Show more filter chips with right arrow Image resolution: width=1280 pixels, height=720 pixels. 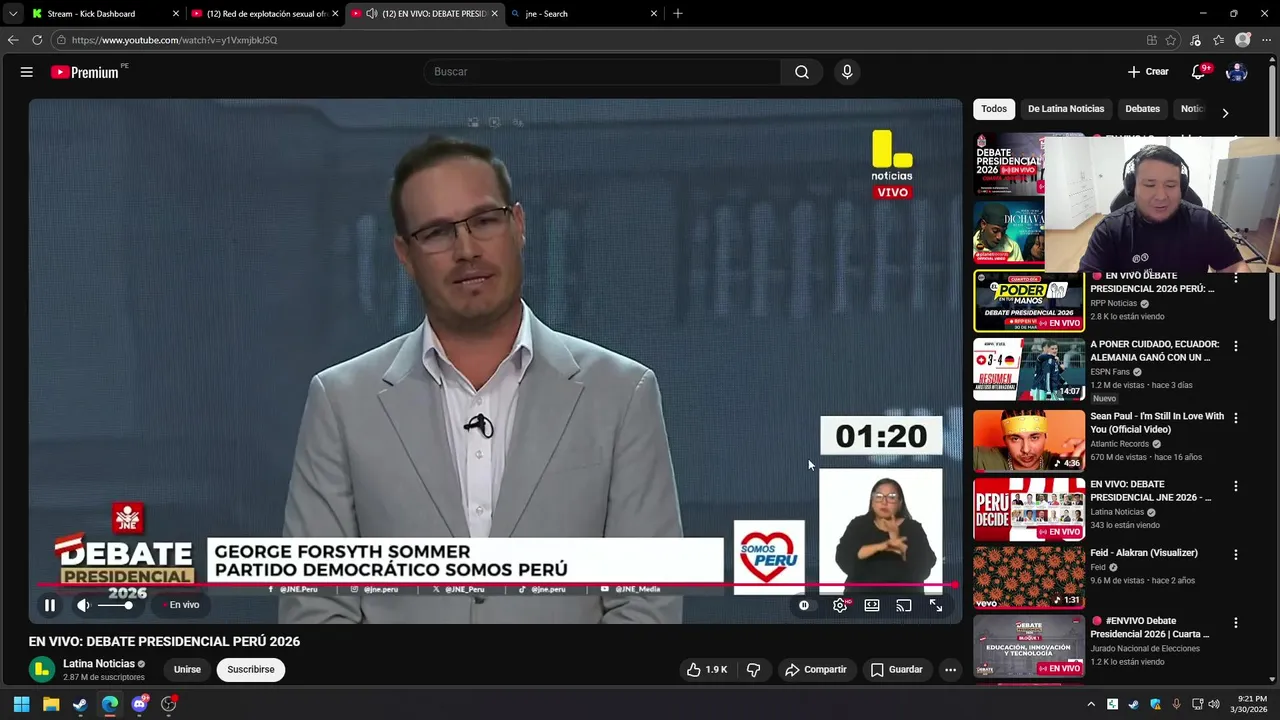point(1225,113)
